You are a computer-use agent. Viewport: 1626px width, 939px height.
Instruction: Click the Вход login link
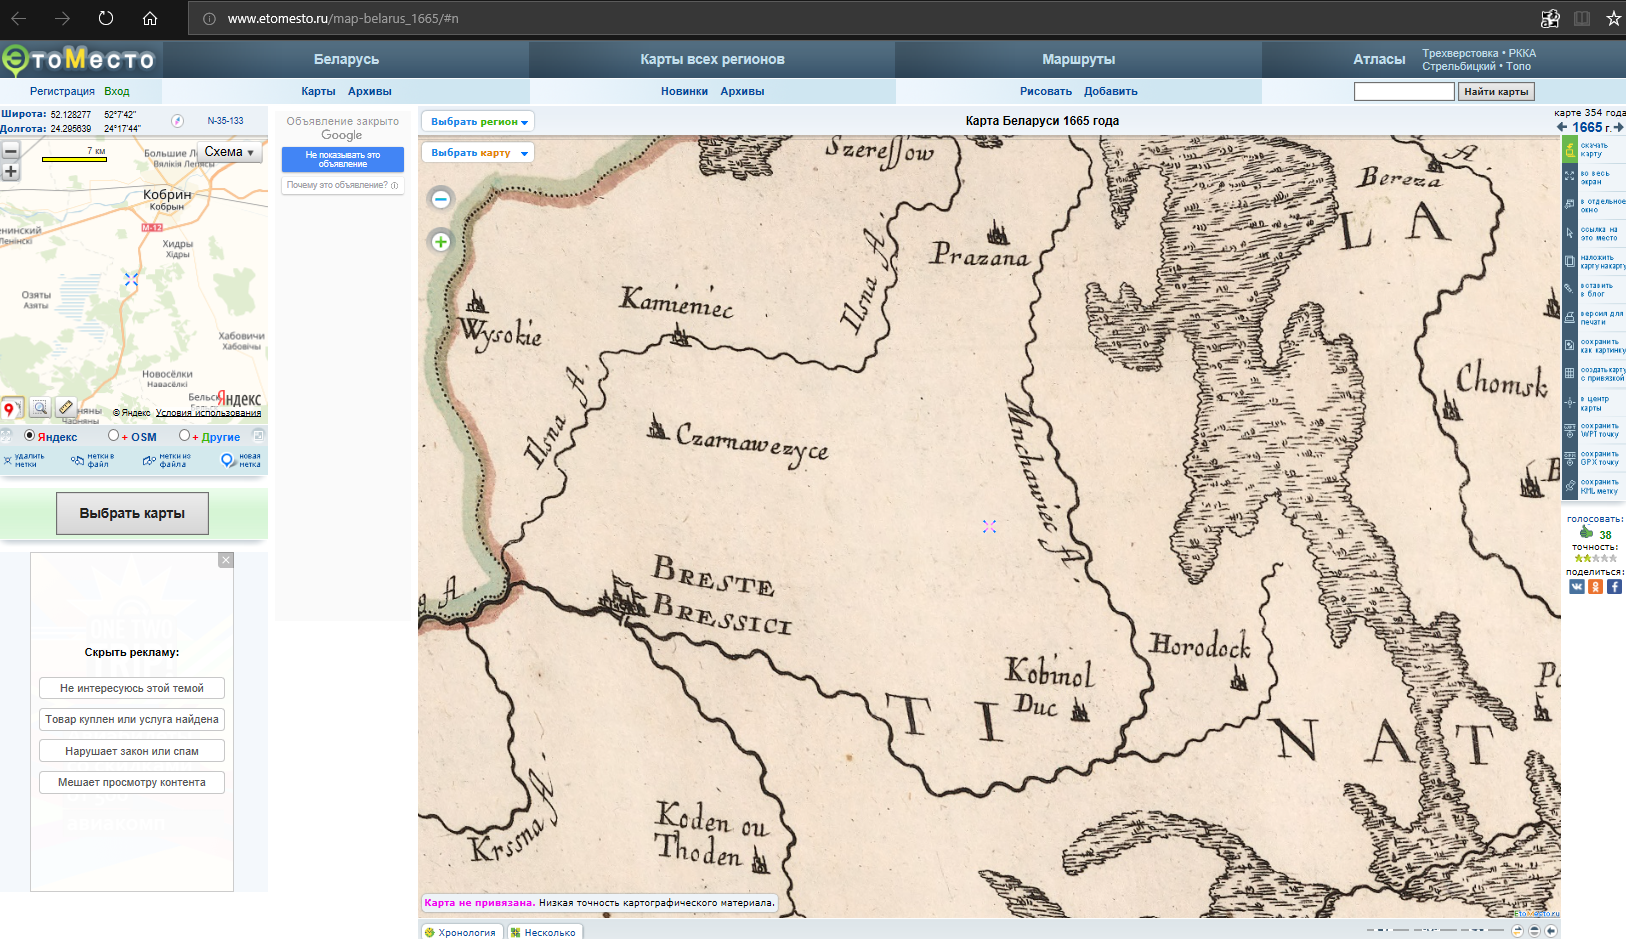point(117,91)
